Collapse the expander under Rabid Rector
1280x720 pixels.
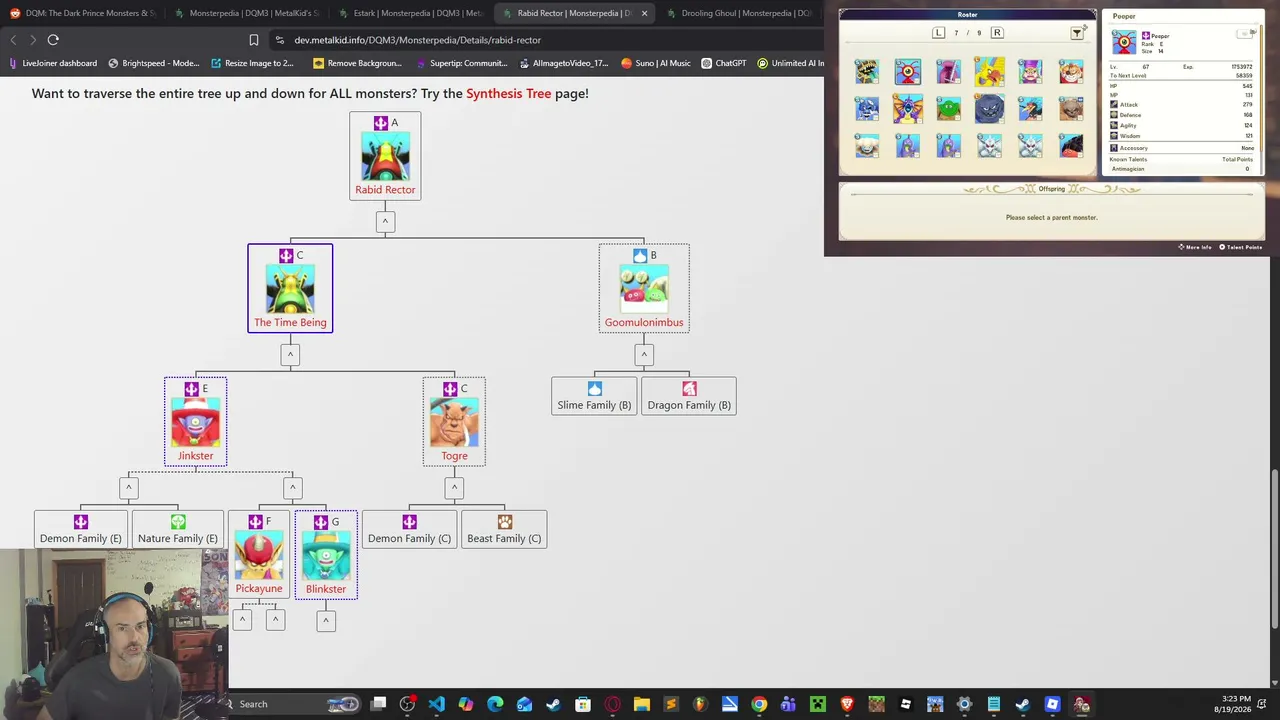(385, 221)
